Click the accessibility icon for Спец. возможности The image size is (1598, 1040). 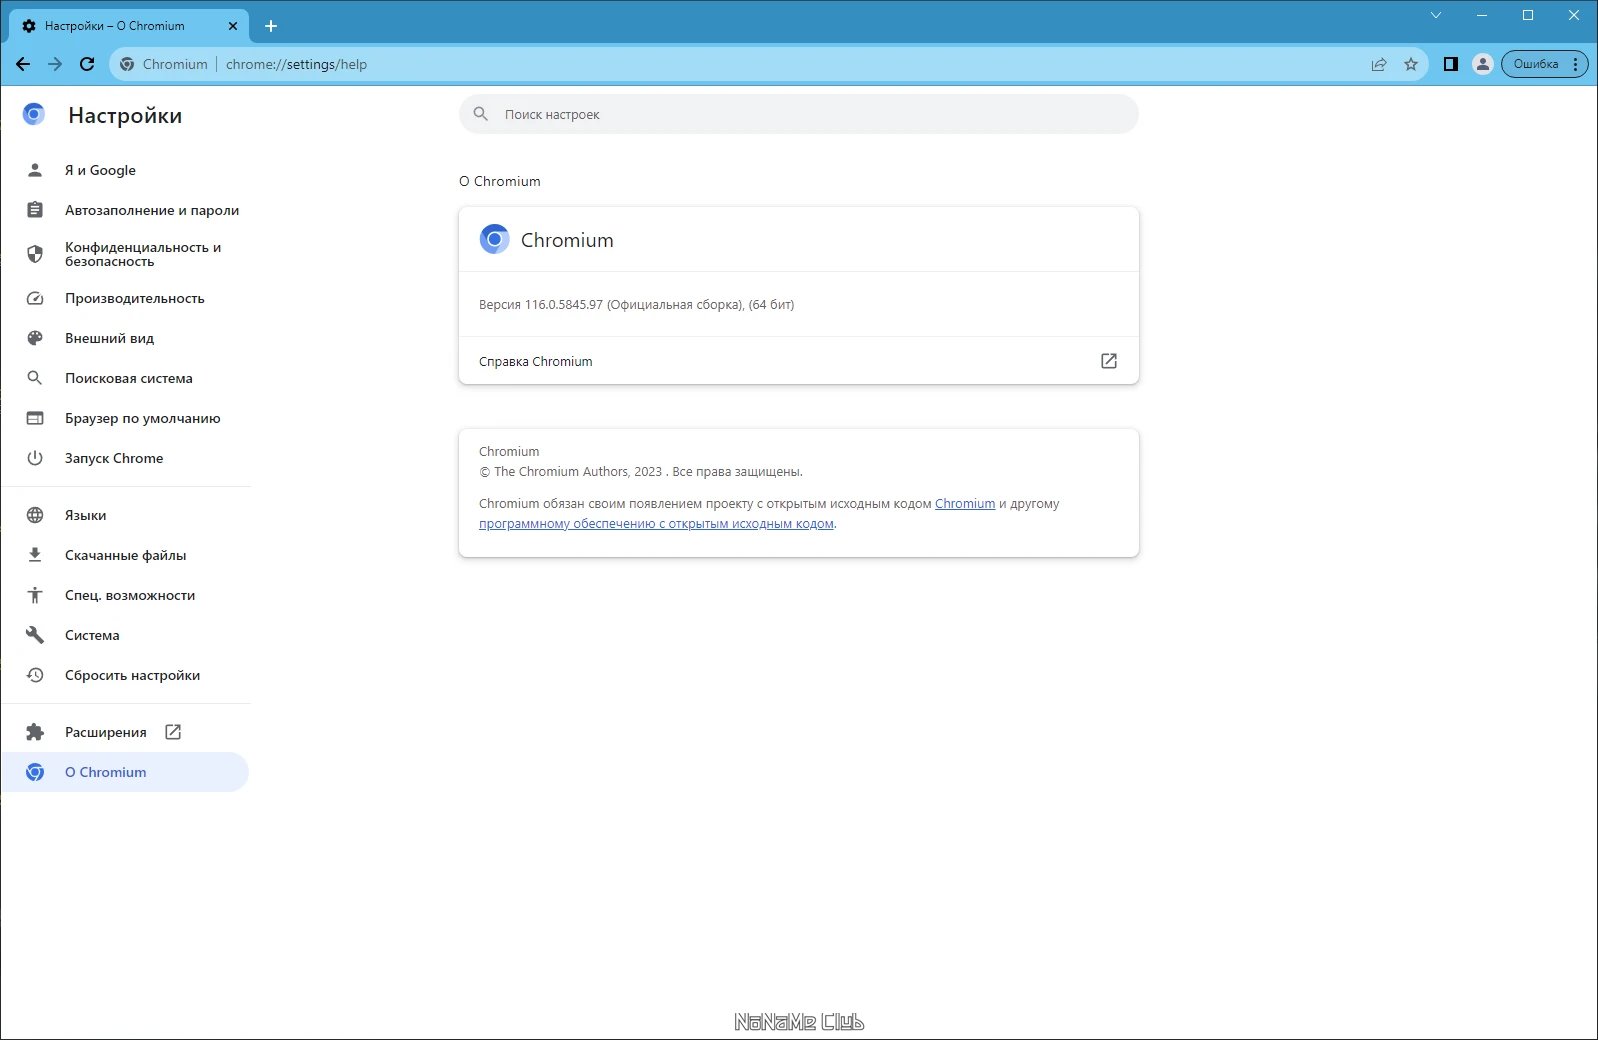point(35,595)
